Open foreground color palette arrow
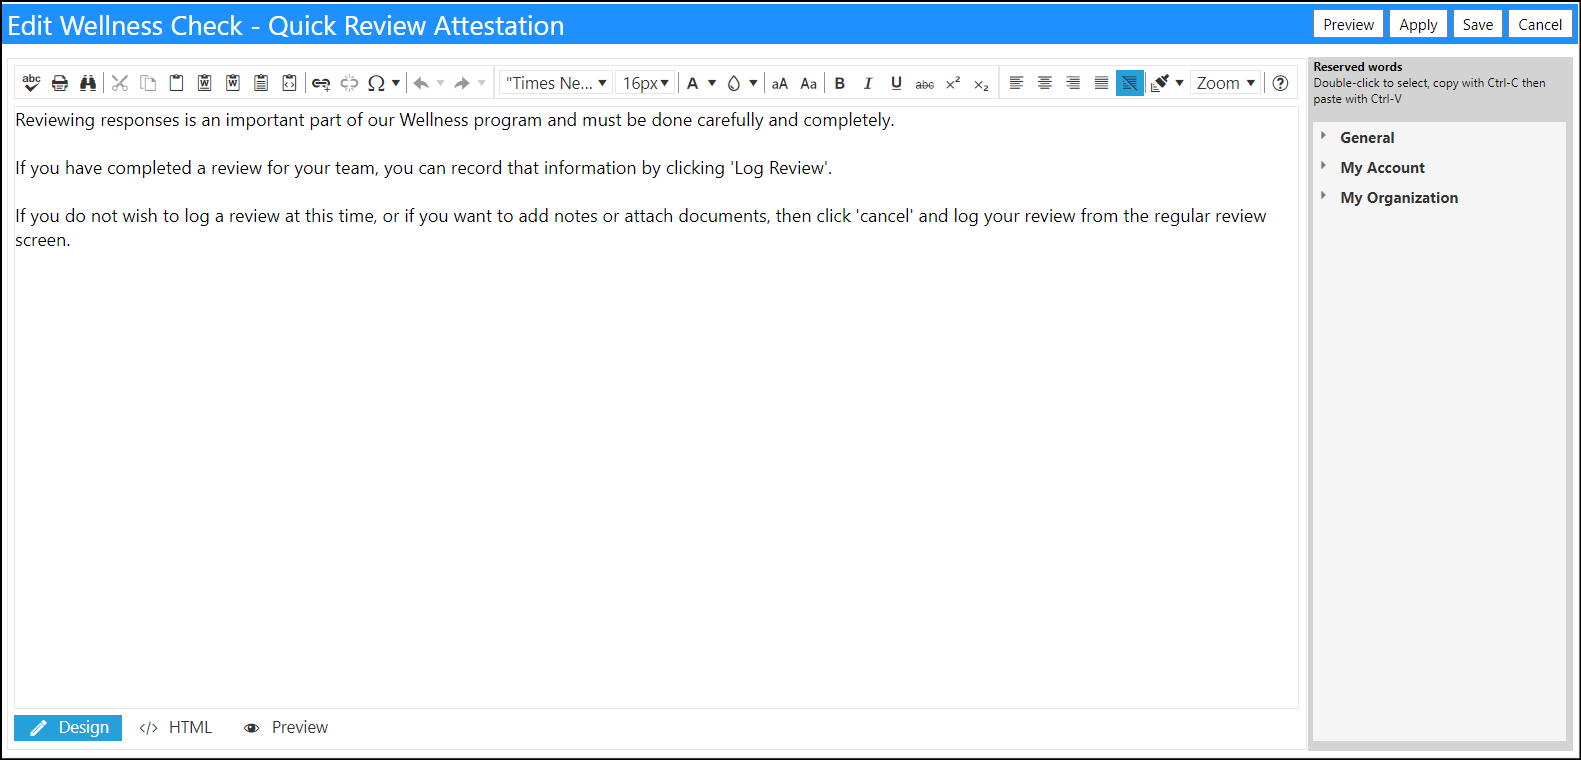 pyautogui.click(x=712, y=83)
